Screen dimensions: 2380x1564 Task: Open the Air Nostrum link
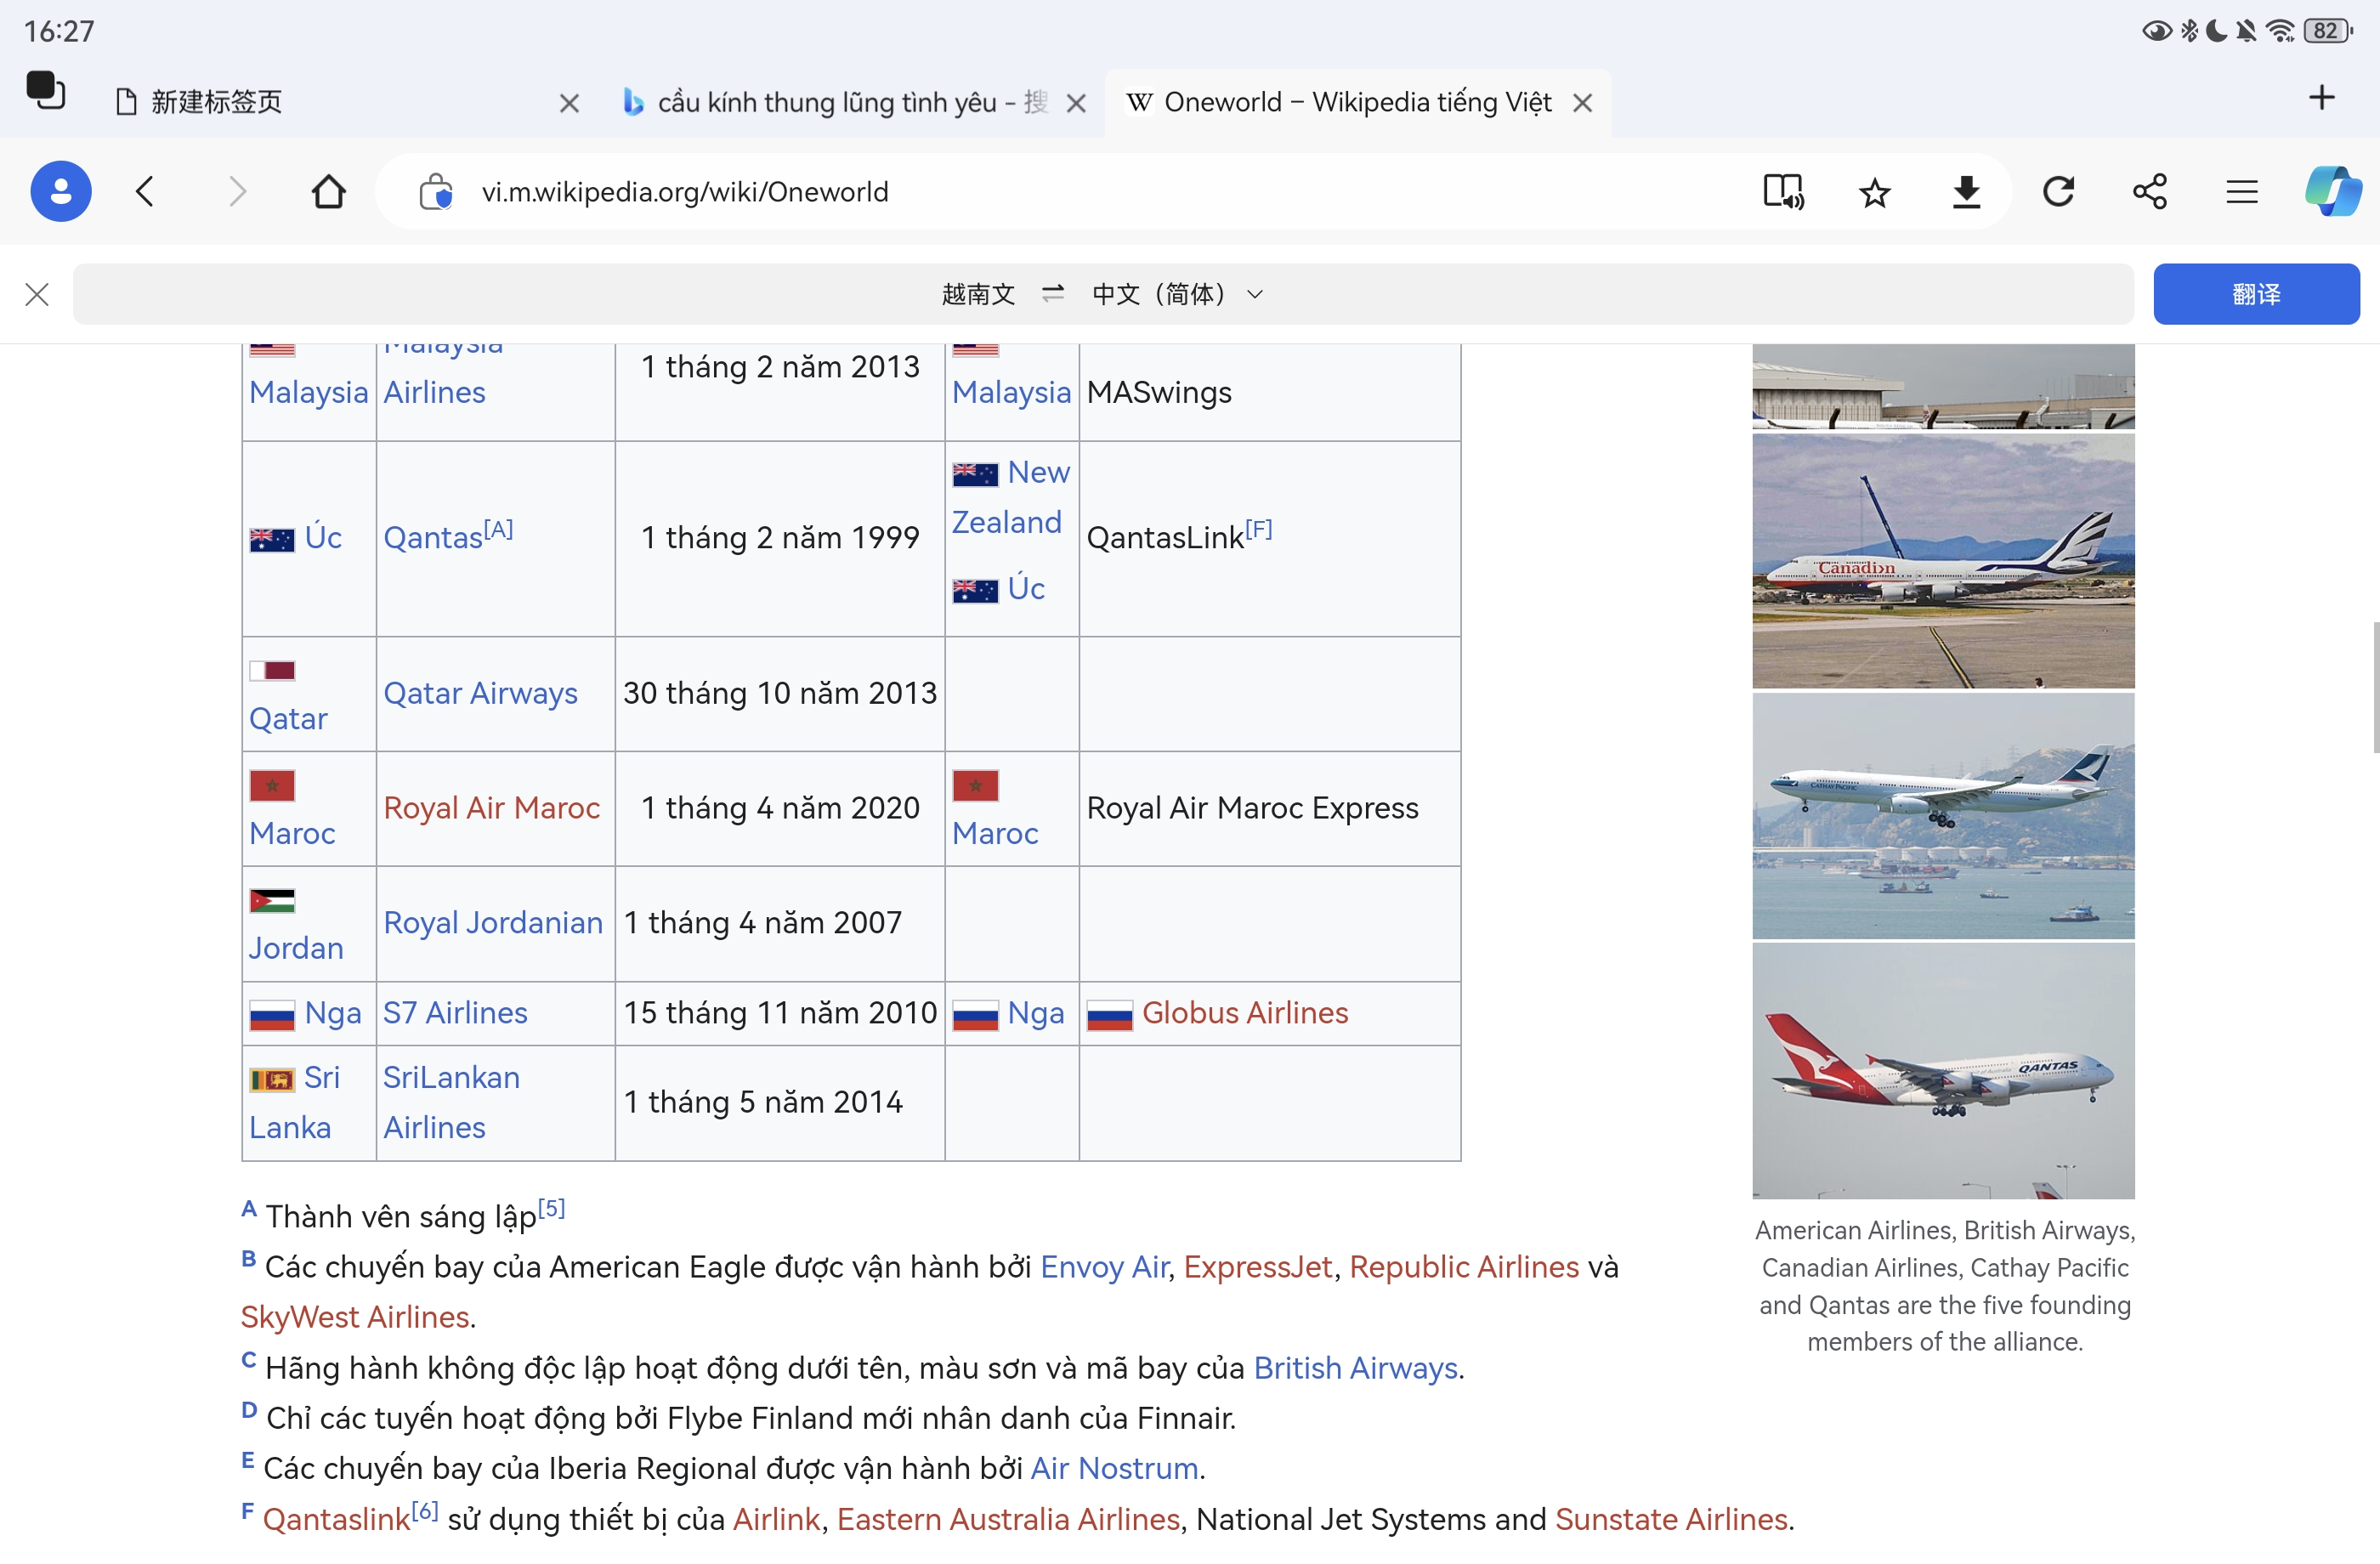click(1114, 1468)
